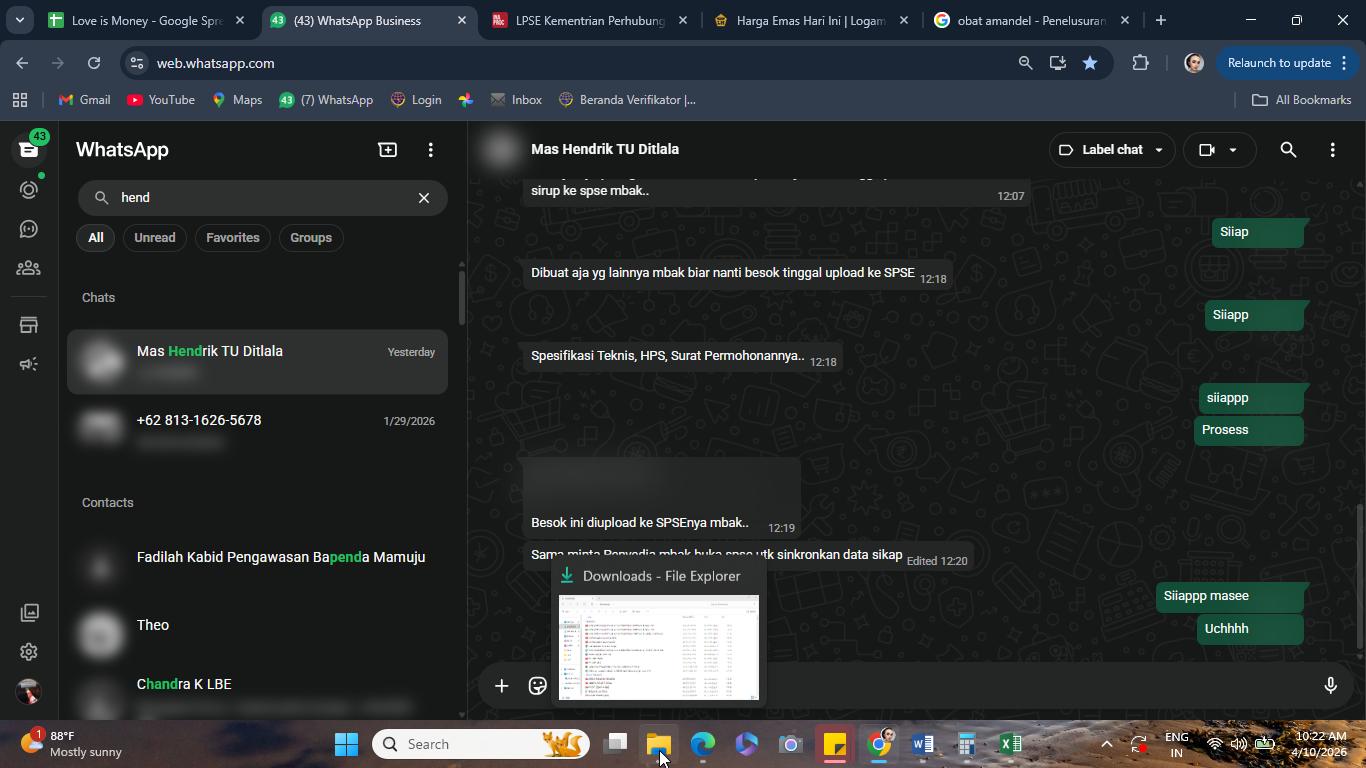Open the Chrome apps grid shortcut
This screenshot has width=1366, height=768.
(x=19, y=100)
